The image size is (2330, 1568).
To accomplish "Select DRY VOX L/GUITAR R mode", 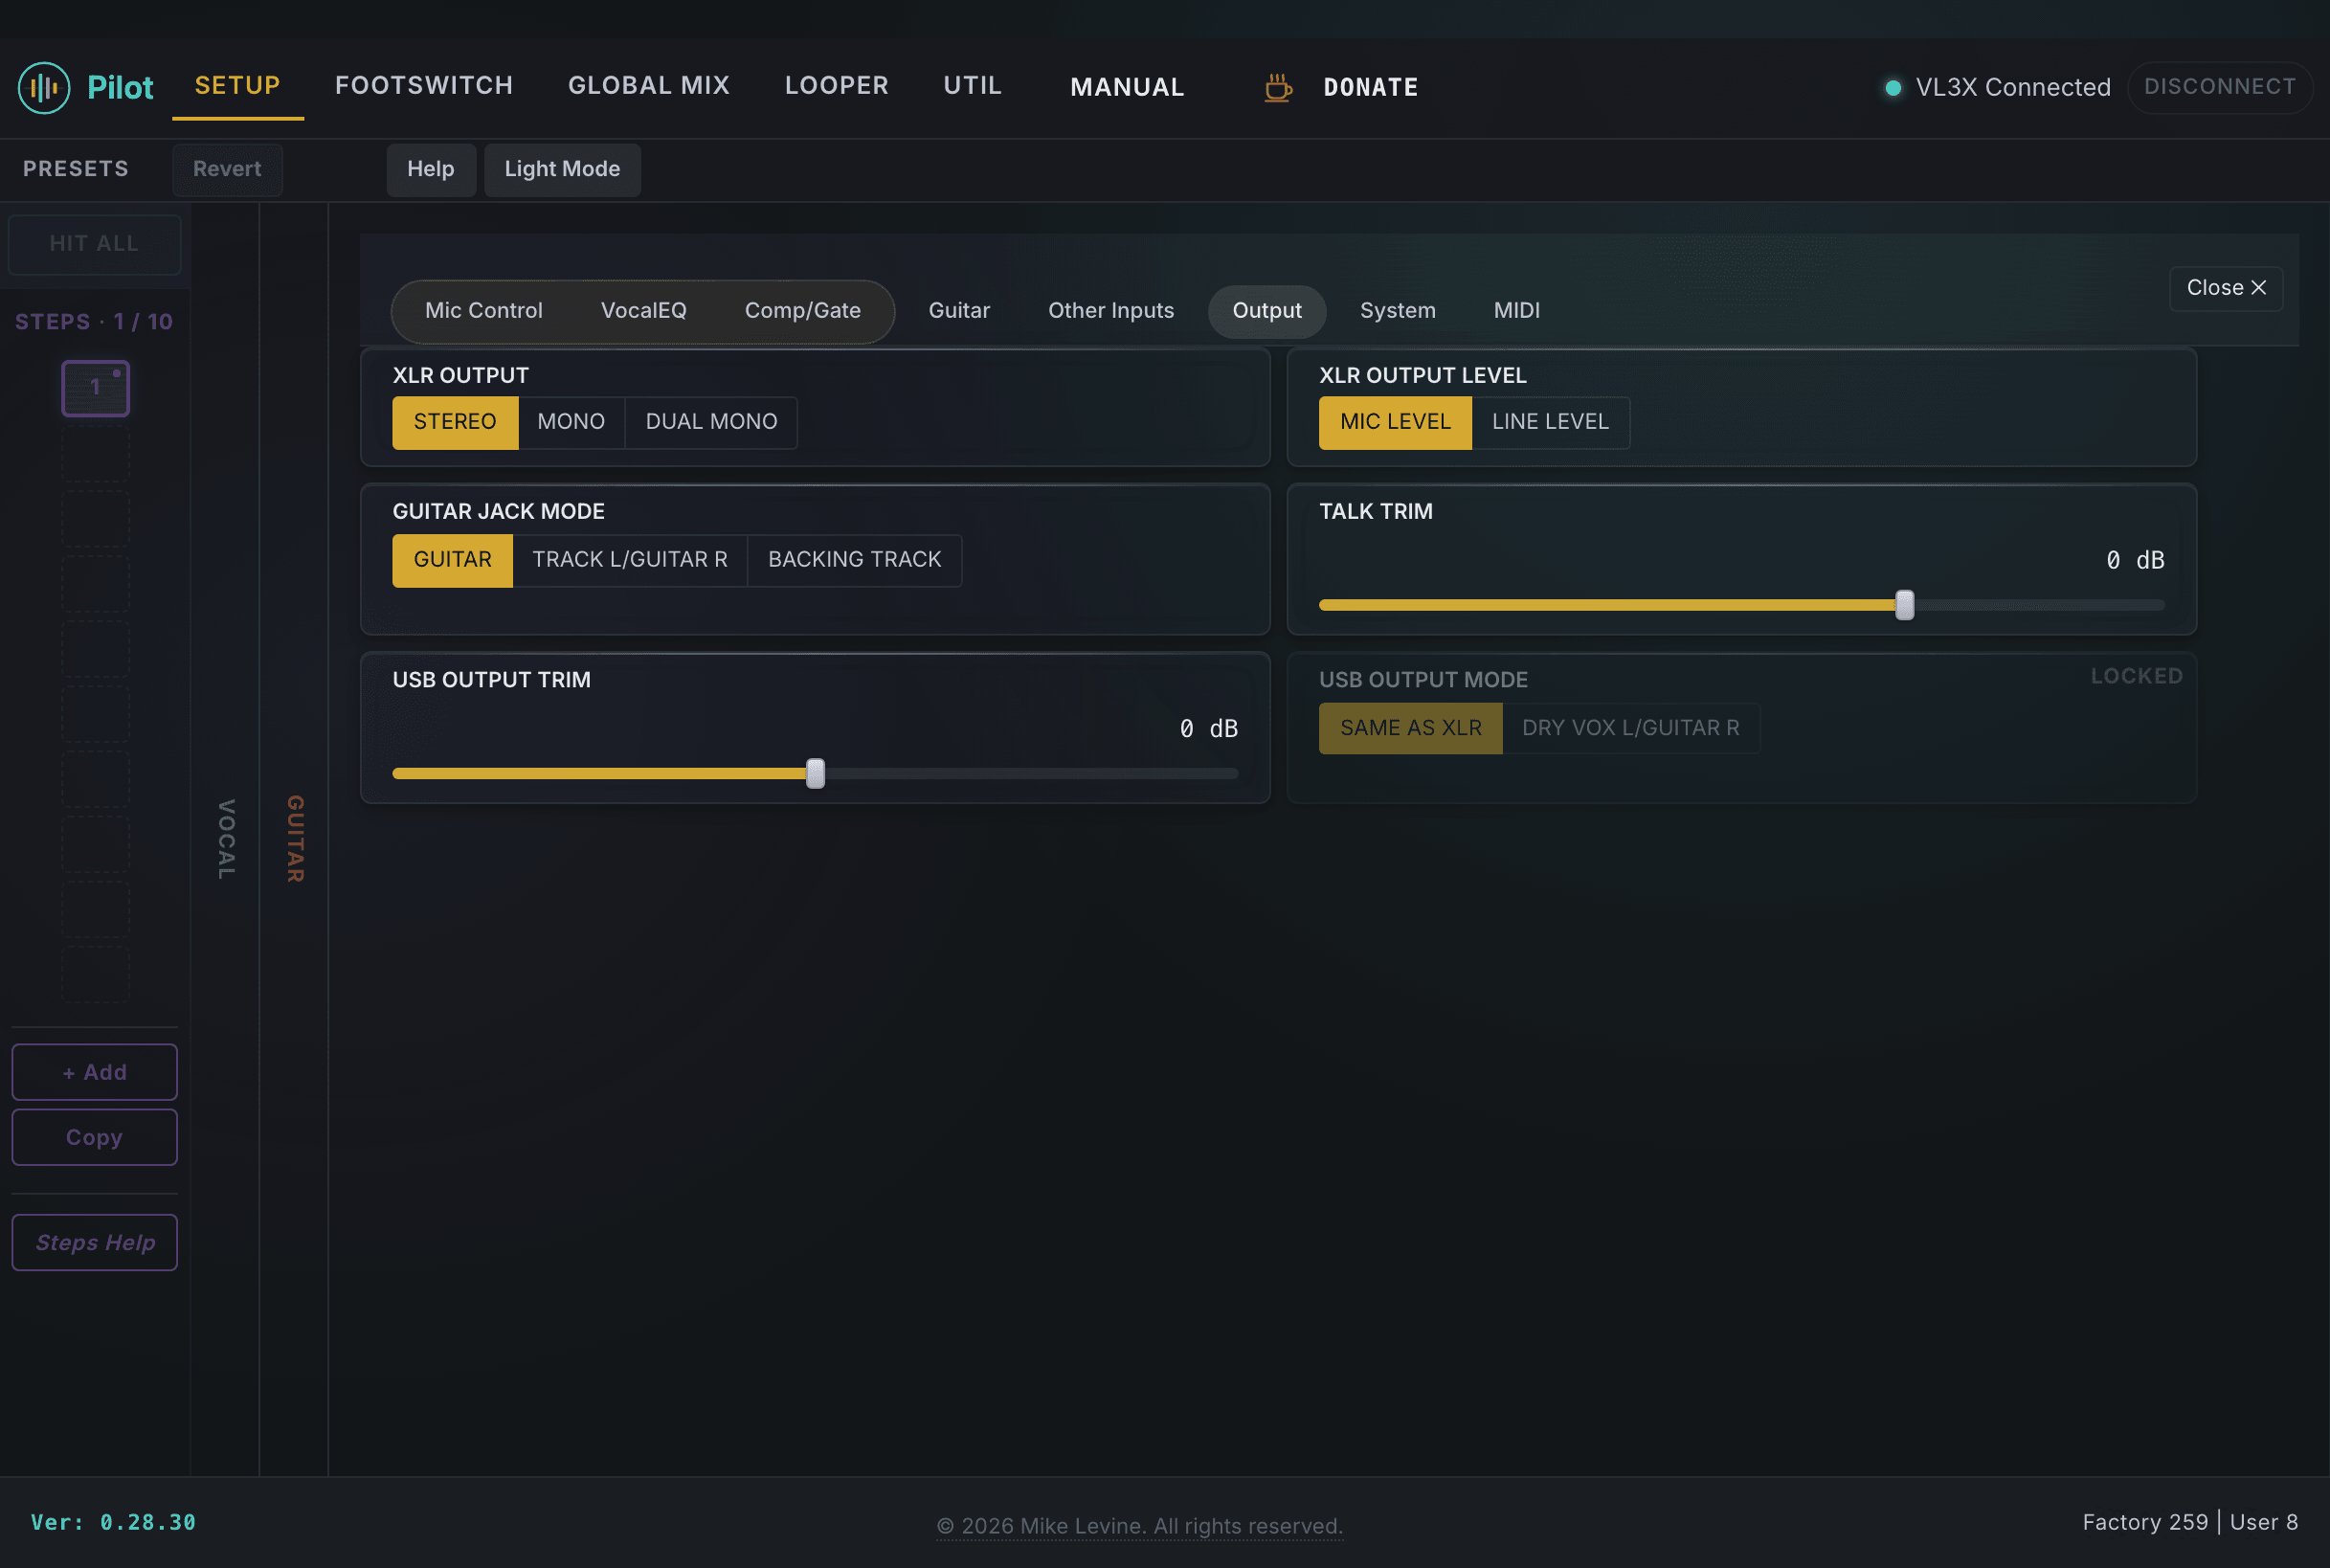I will click(1630, 728).
